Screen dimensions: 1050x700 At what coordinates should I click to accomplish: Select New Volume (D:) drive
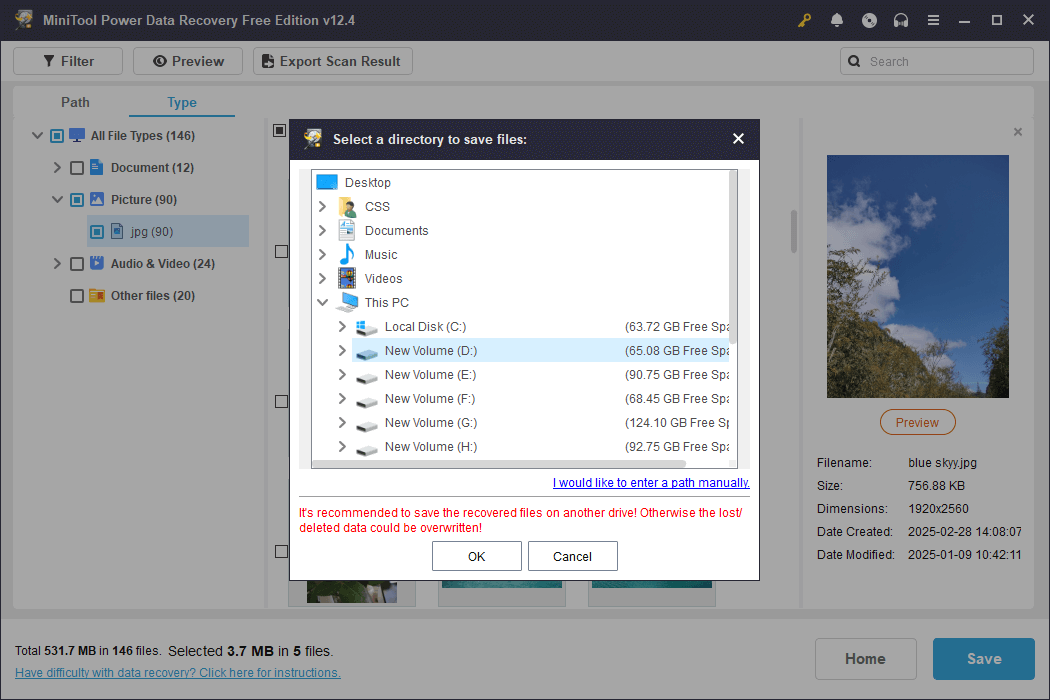click(540, 350)
